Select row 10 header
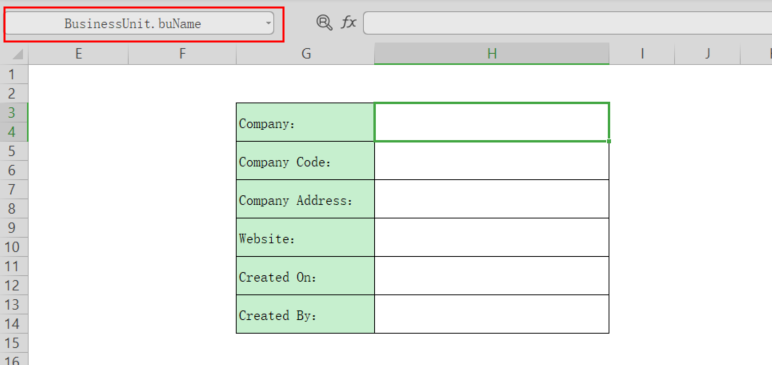The image size is (772, 365). [x=14, y=247]
